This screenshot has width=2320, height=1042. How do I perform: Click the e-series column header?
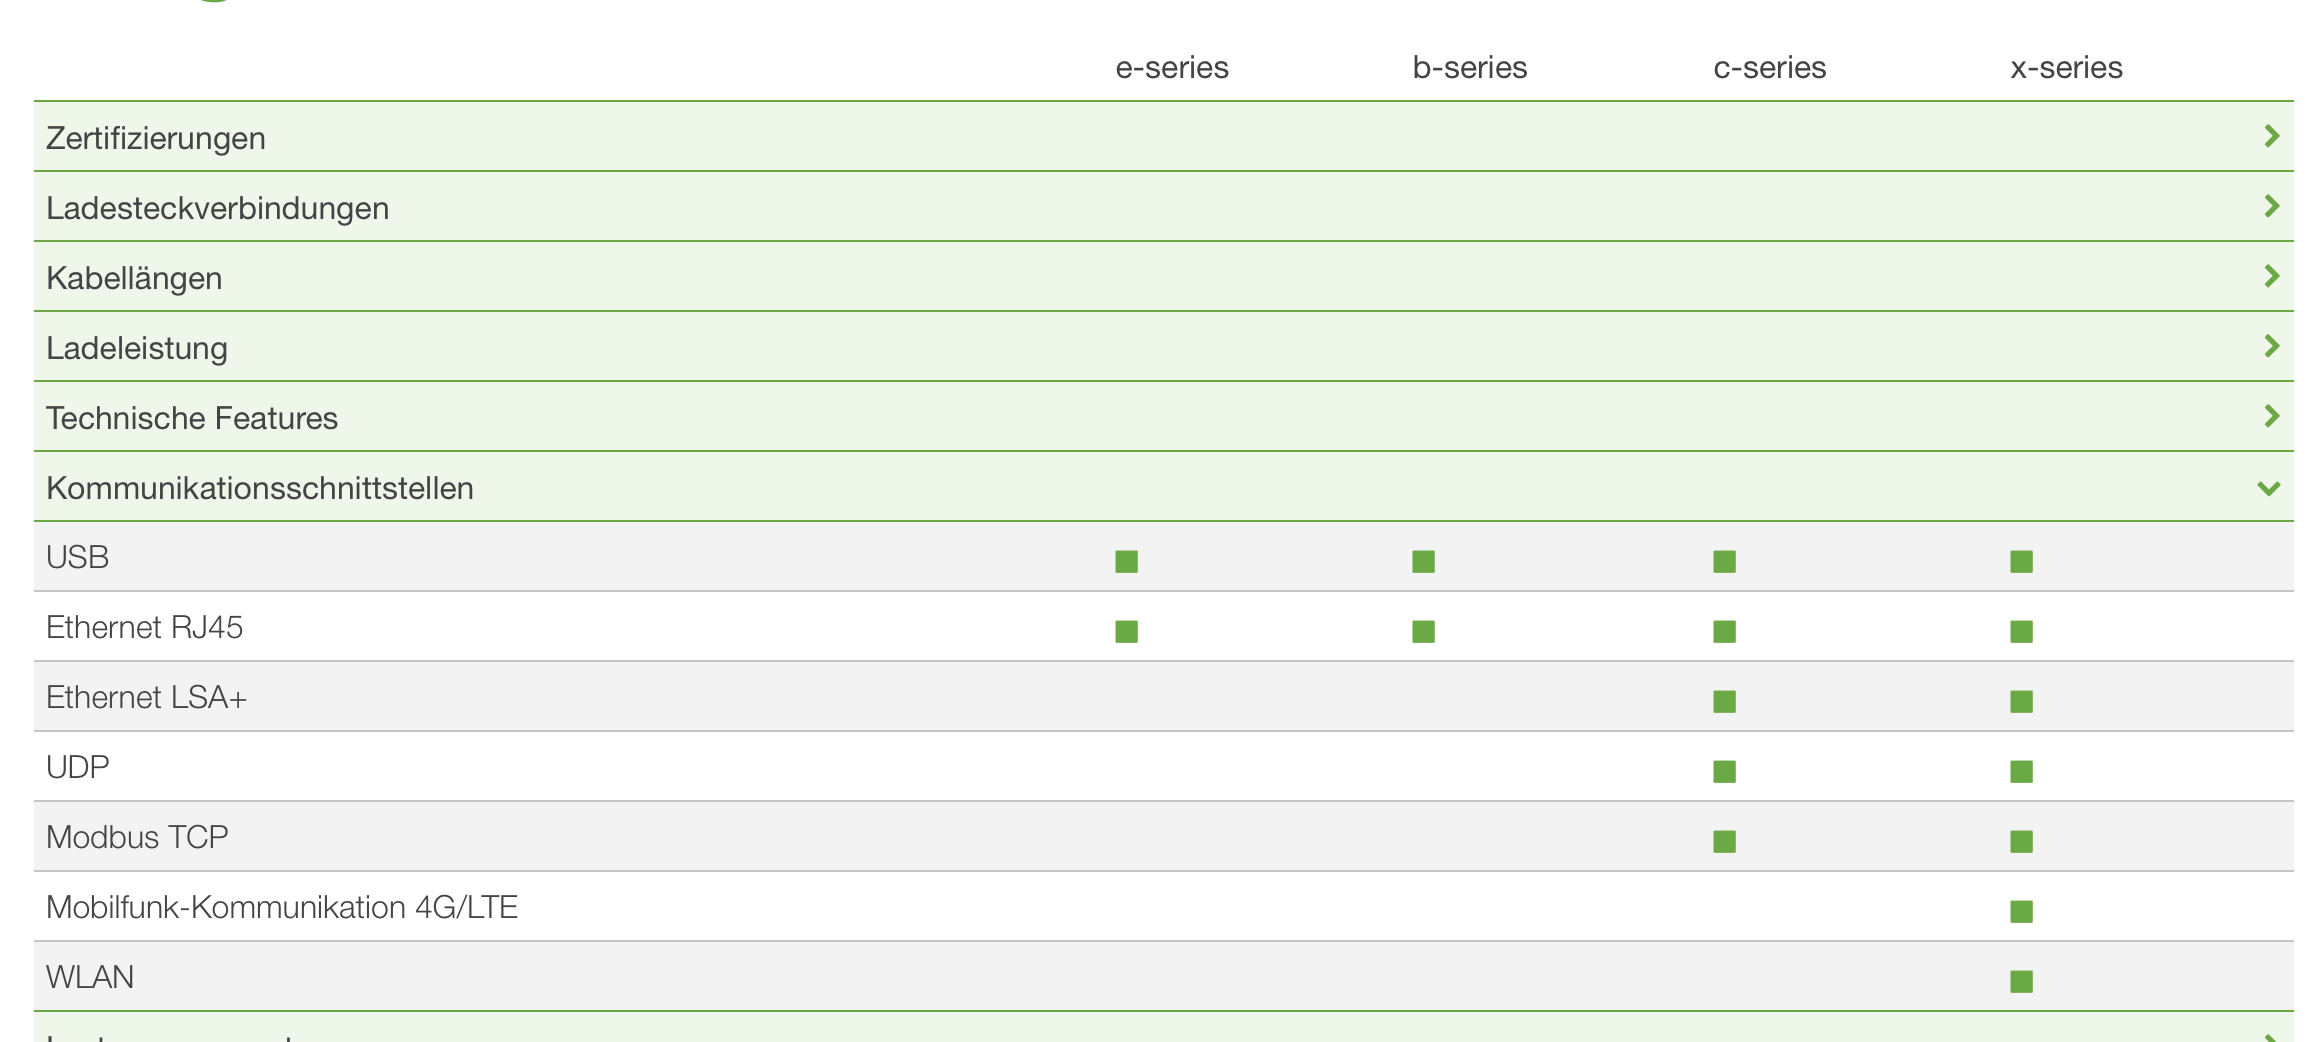(1172, 67)
